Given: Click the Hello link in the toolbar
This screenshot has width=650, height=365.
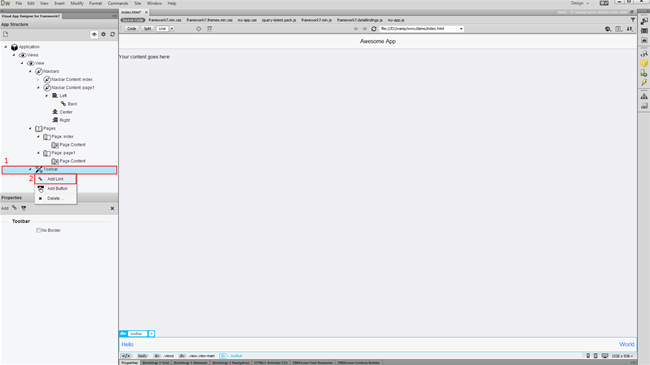Looking at the screenshot, I should coord(128,344).
